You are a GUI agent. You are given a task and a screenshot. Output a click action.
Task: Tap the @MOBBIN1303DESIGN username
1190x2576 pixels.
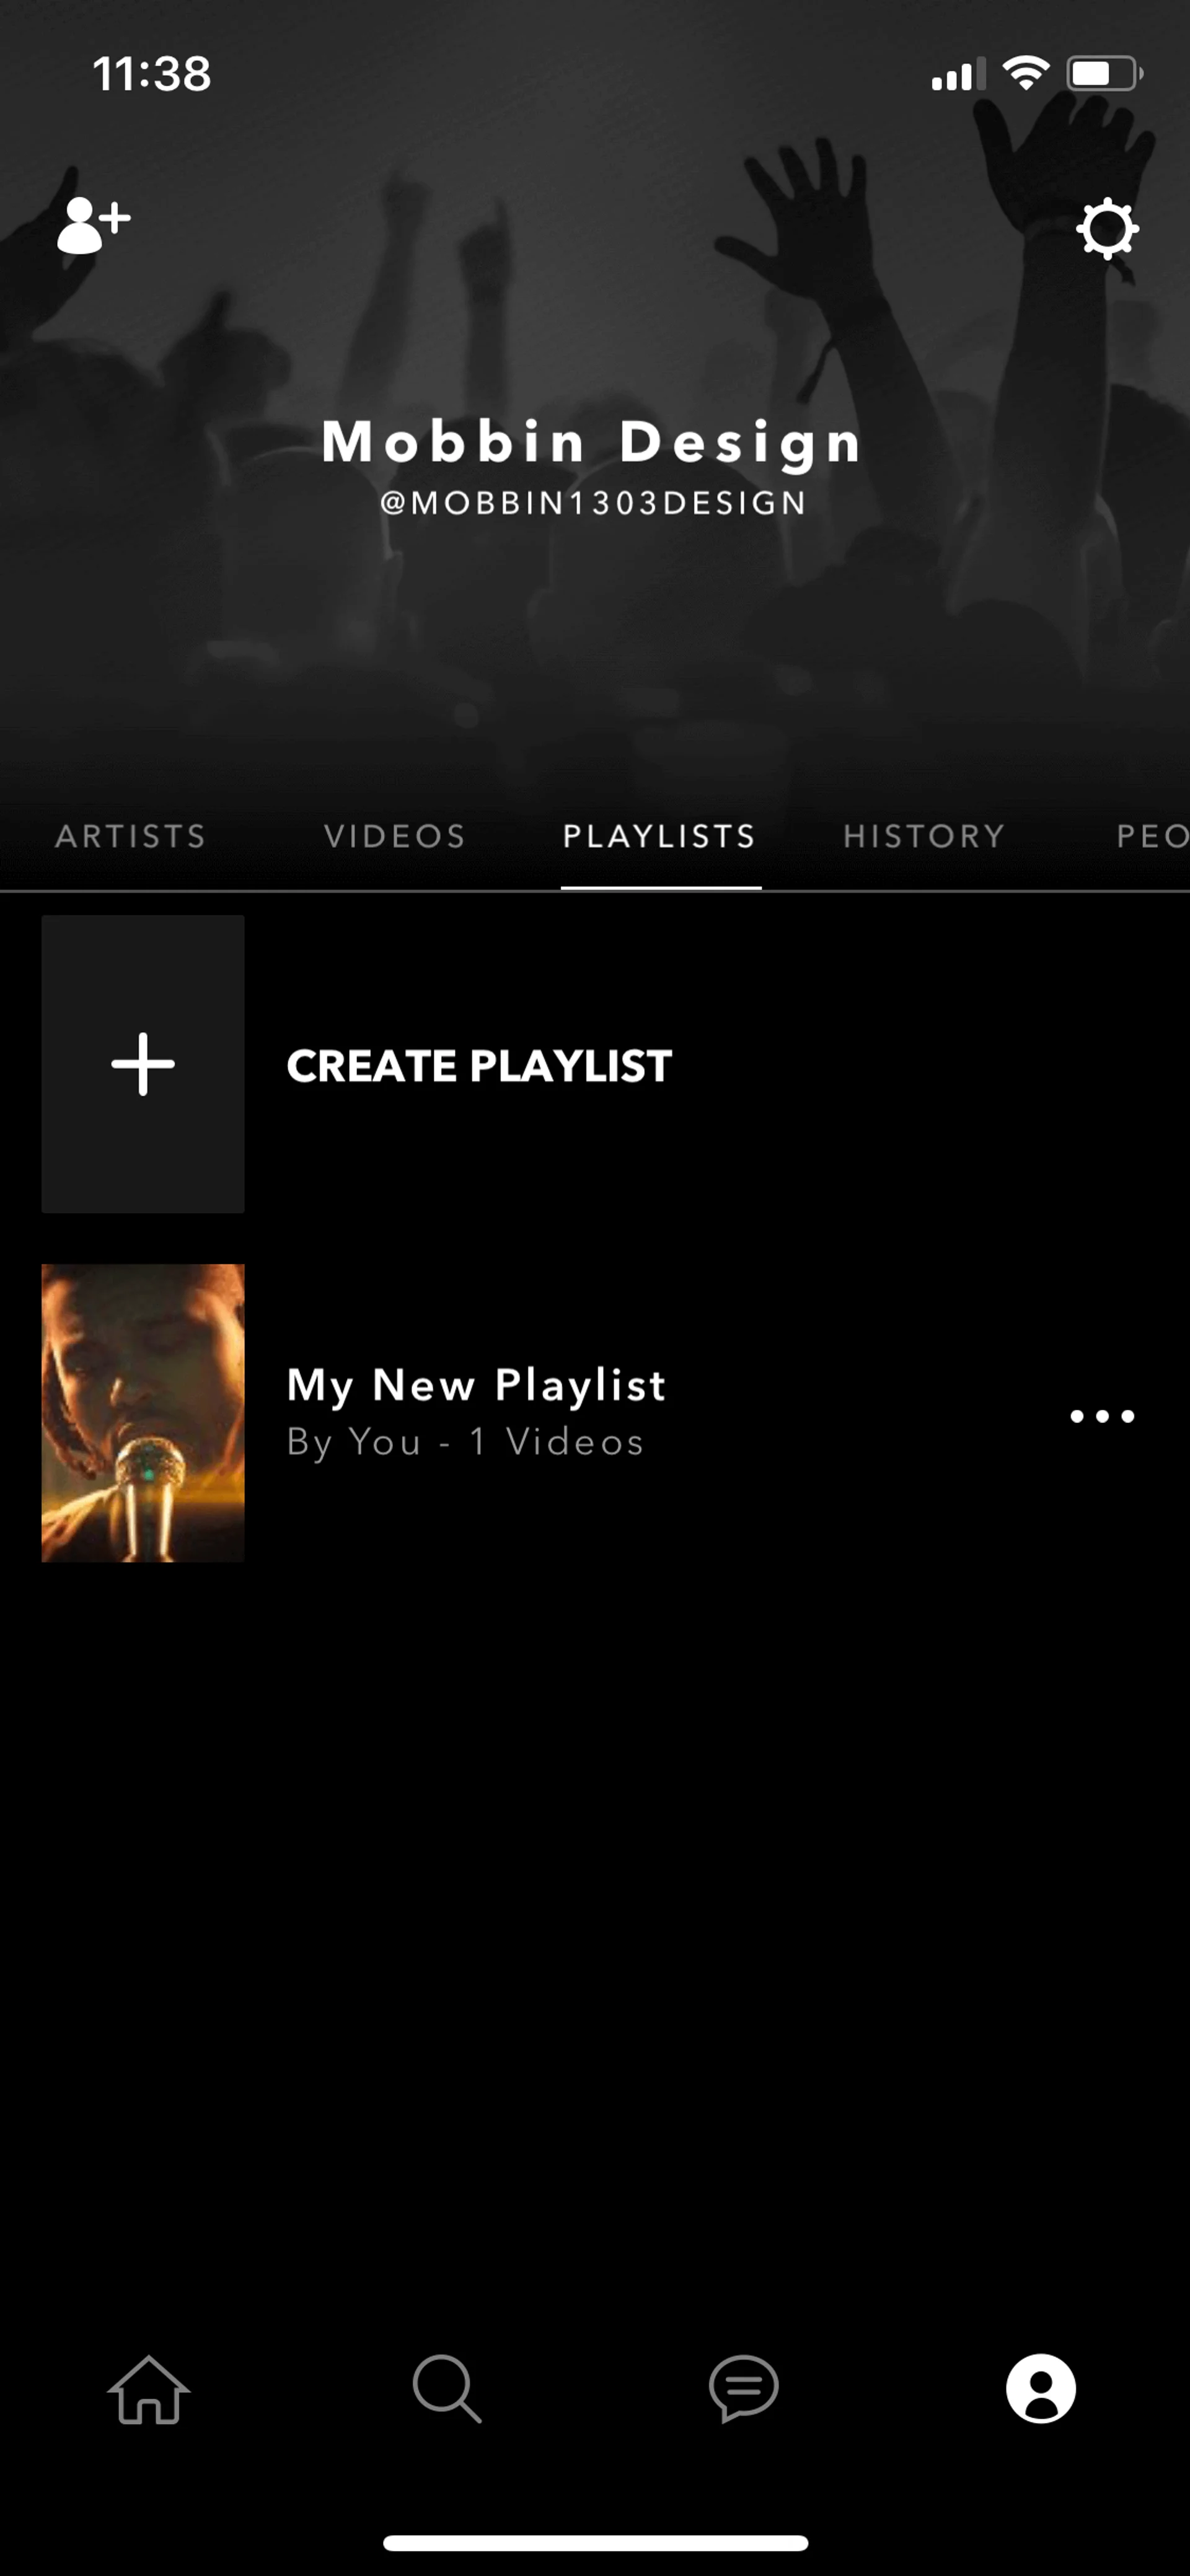point(594,503)
